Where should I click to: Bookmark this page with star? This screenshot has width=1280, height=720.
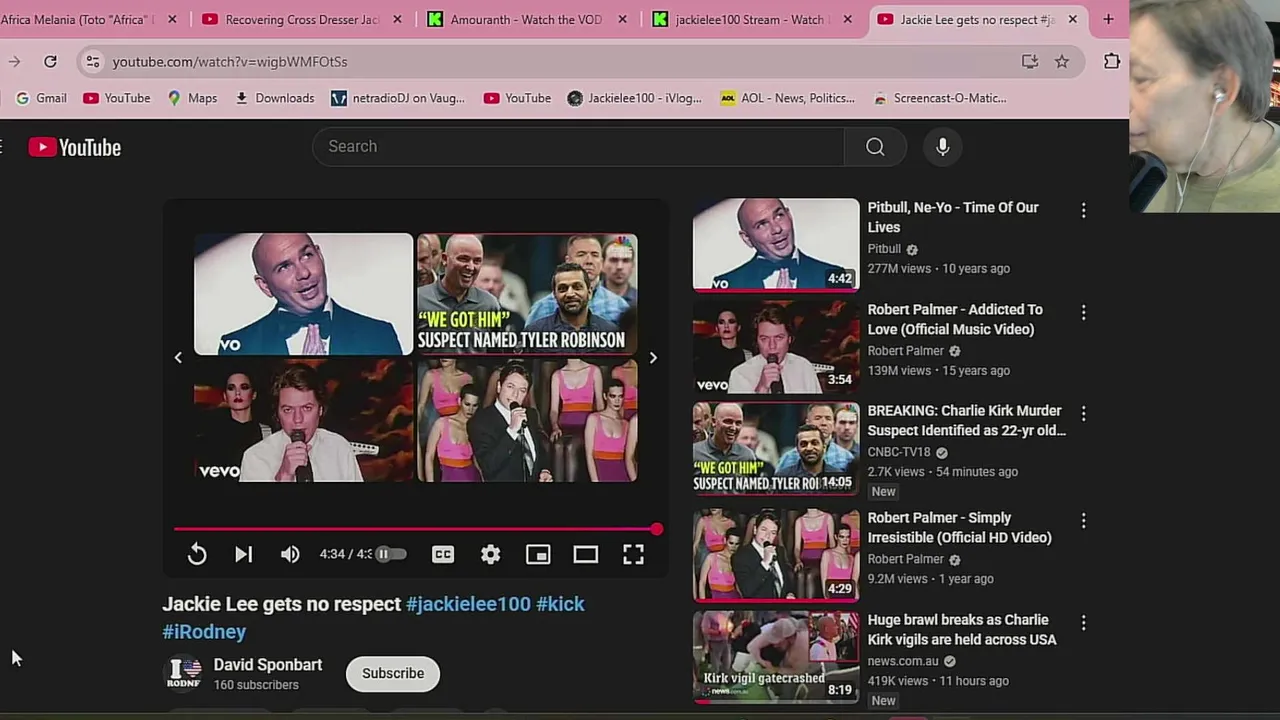click(x=1062, y=62)
